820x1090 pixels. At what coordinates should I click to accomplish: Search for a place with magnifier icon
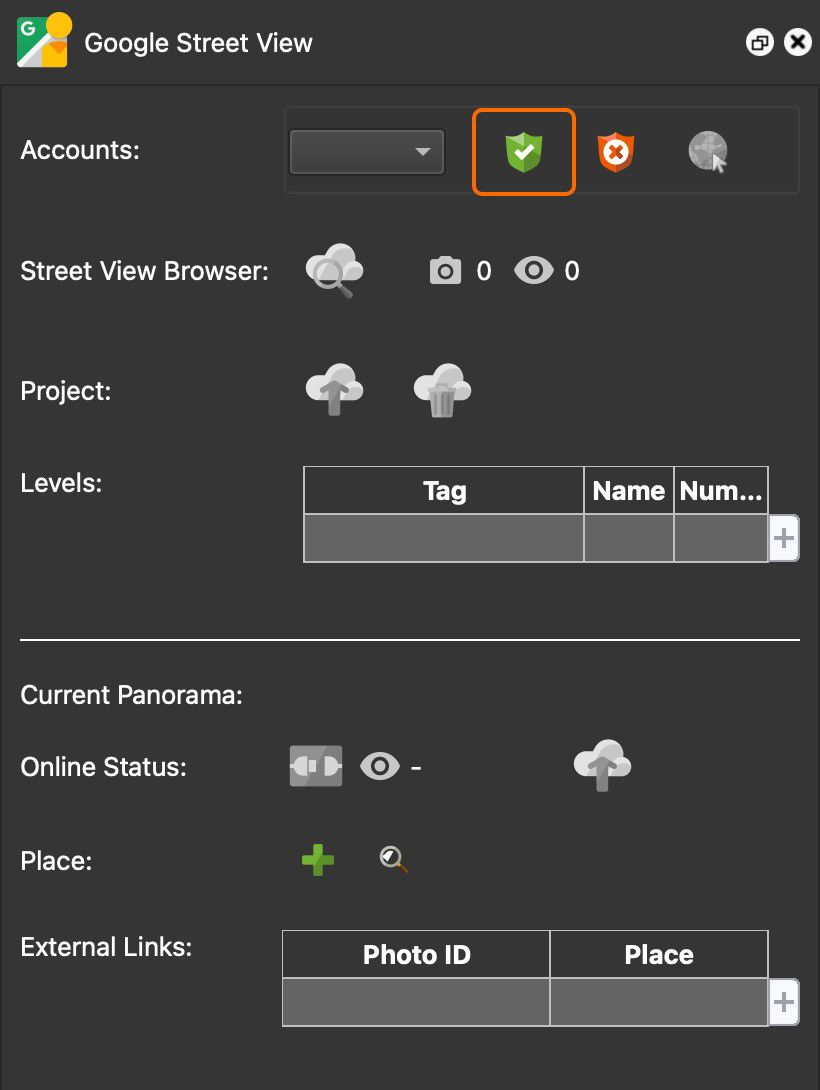click(x=393, y=859)
